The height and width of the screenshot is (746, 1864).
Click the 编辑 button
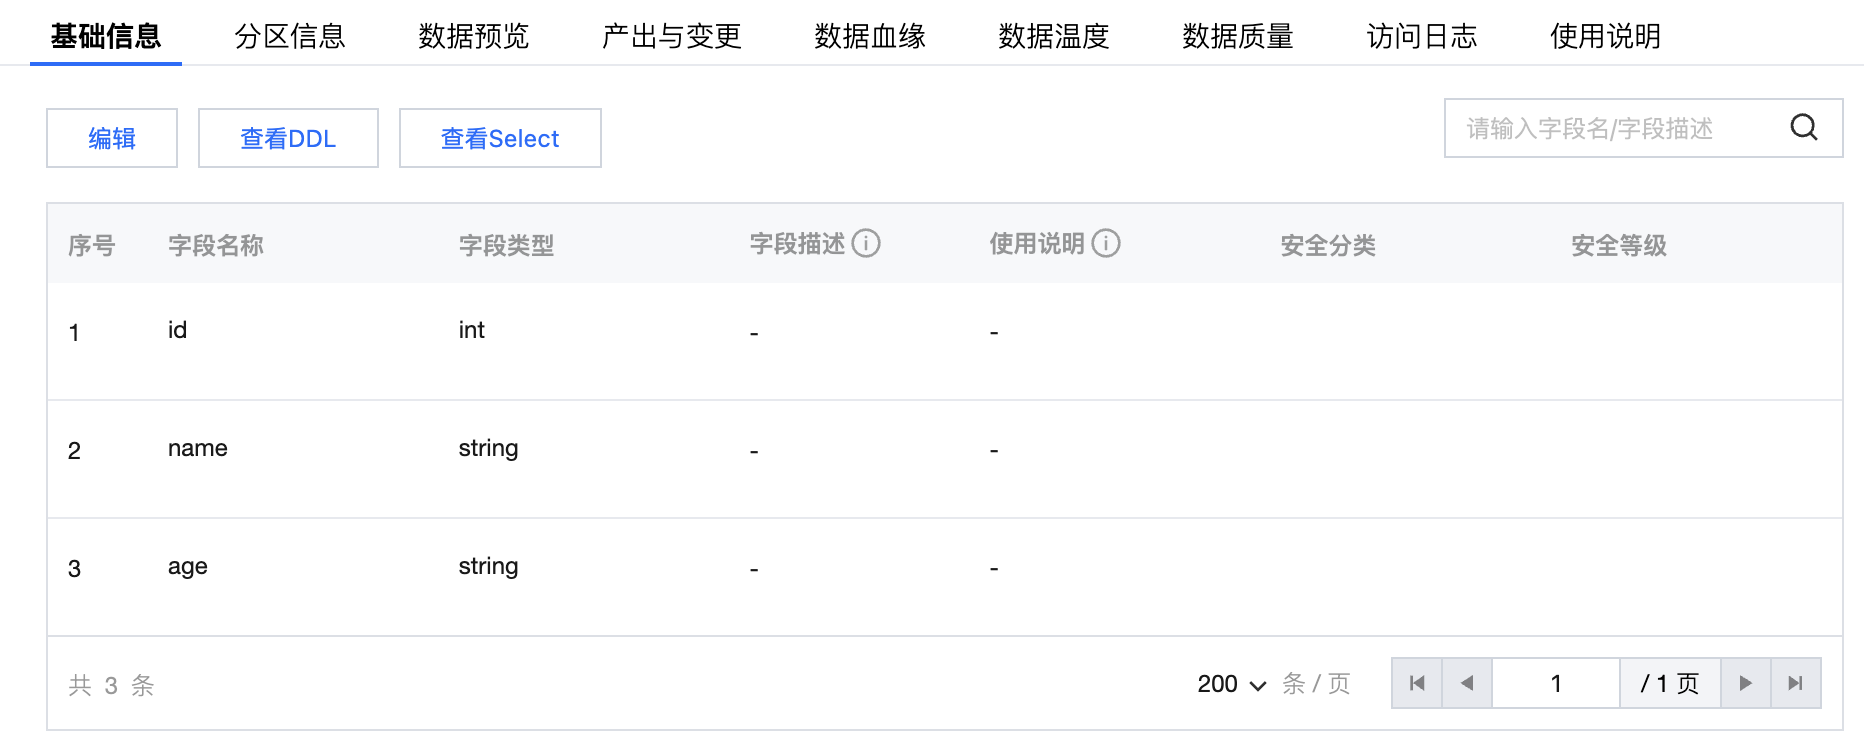click(x=112, y=138)
